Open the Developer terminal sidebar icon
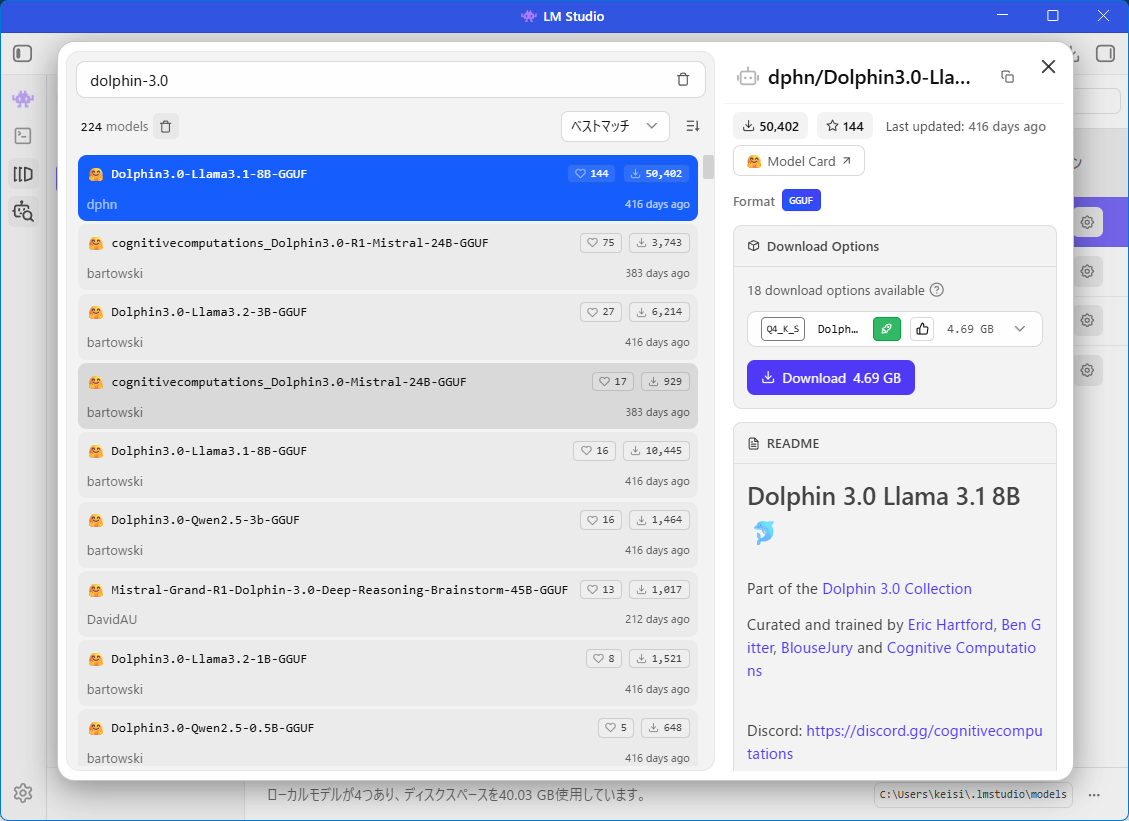 click(23, 136)
